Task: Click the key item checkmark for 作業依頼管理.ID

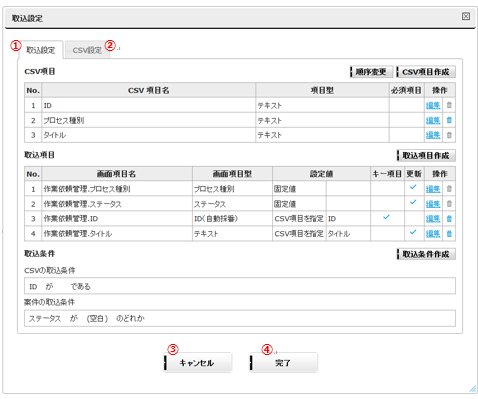Action: click(386, 217)
